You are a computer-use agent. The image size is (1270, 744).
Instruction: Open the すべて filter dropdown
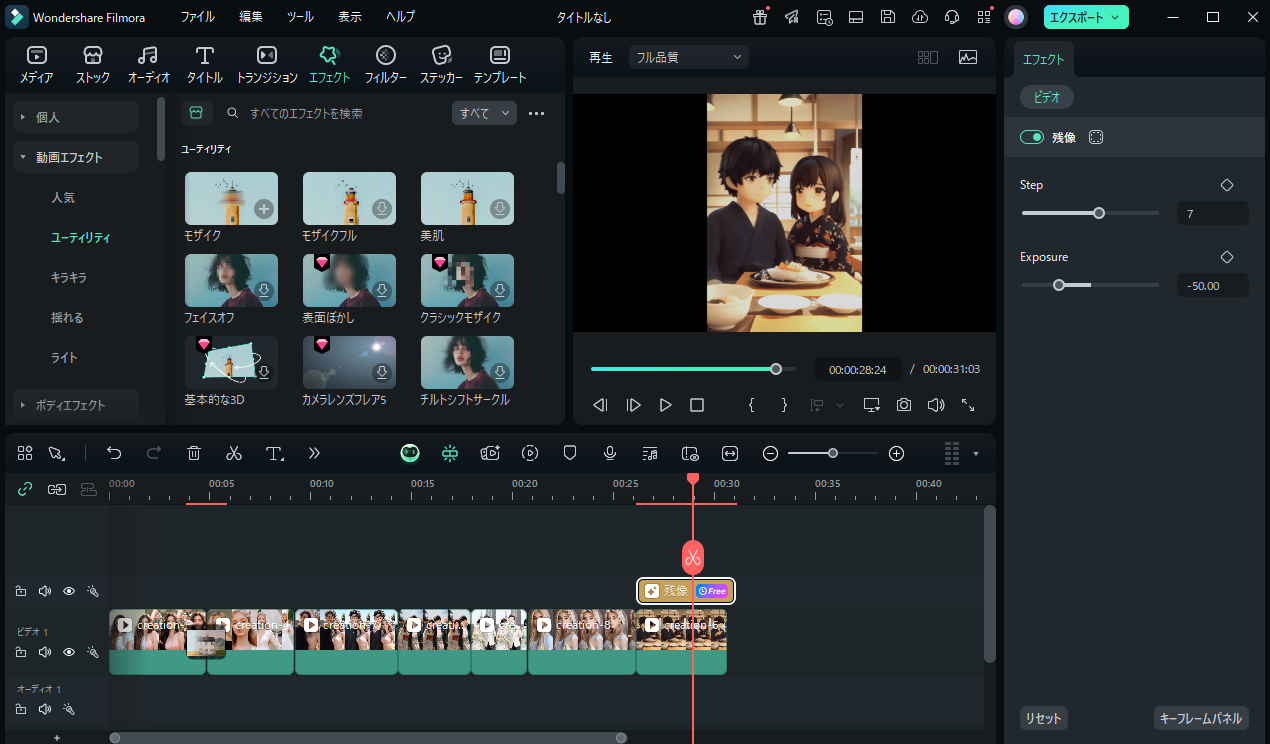[484, 113]
